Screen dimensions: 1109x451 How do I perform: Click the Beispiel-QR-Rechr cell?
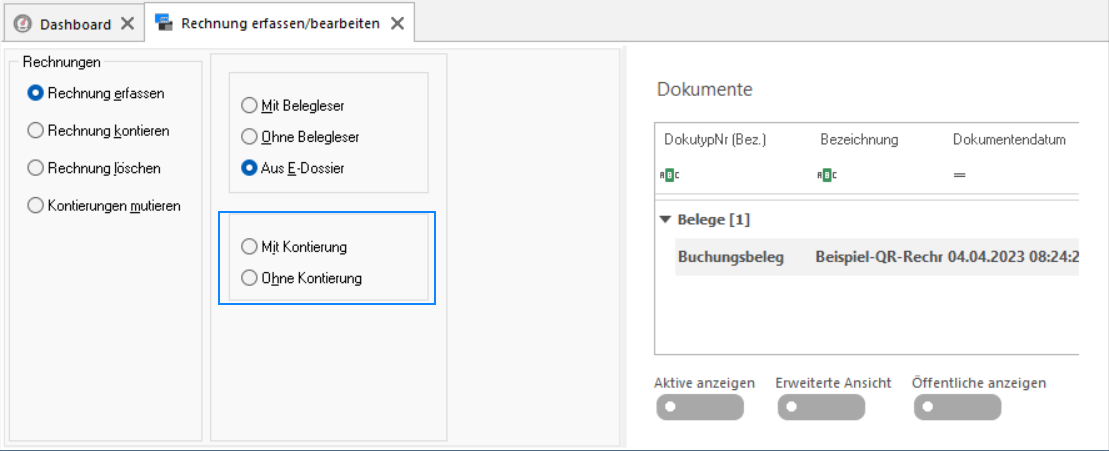pos(879,257)
